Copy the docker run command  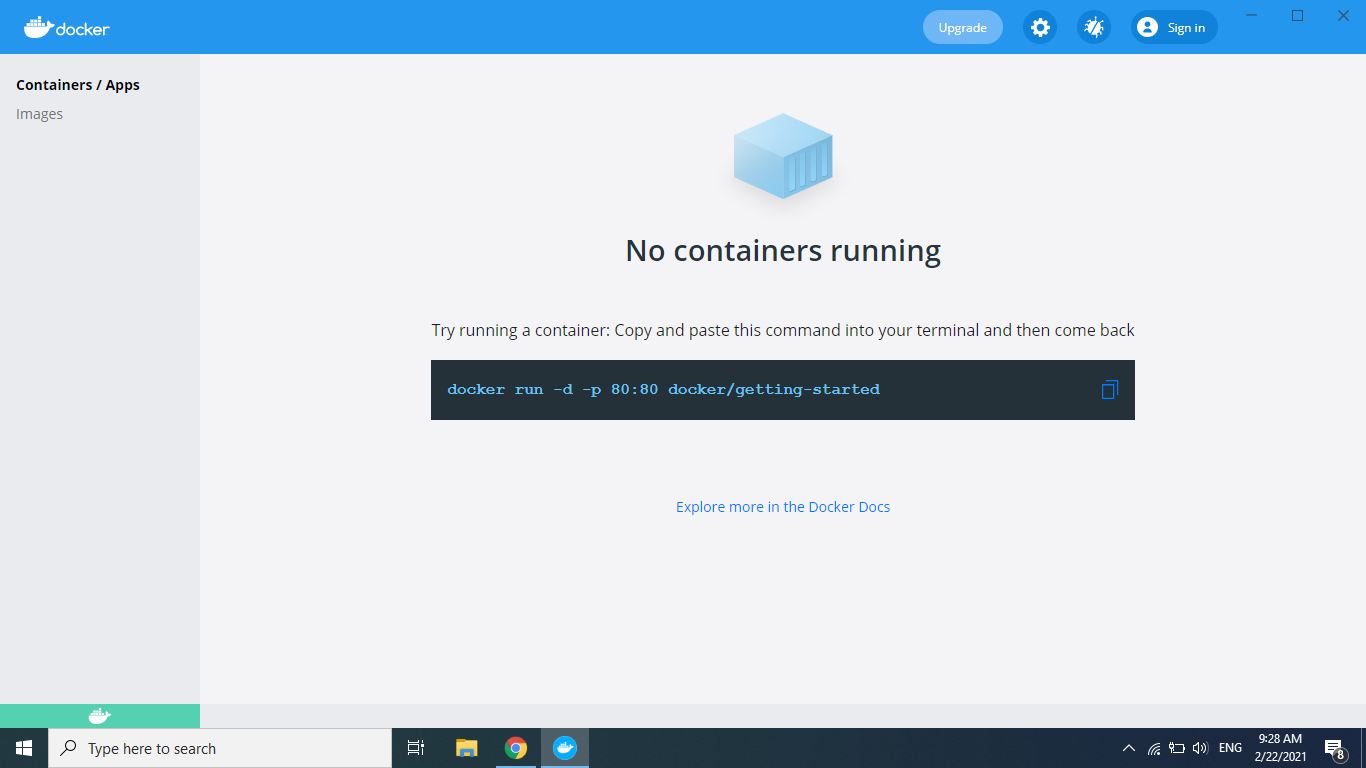(1109, 390)
